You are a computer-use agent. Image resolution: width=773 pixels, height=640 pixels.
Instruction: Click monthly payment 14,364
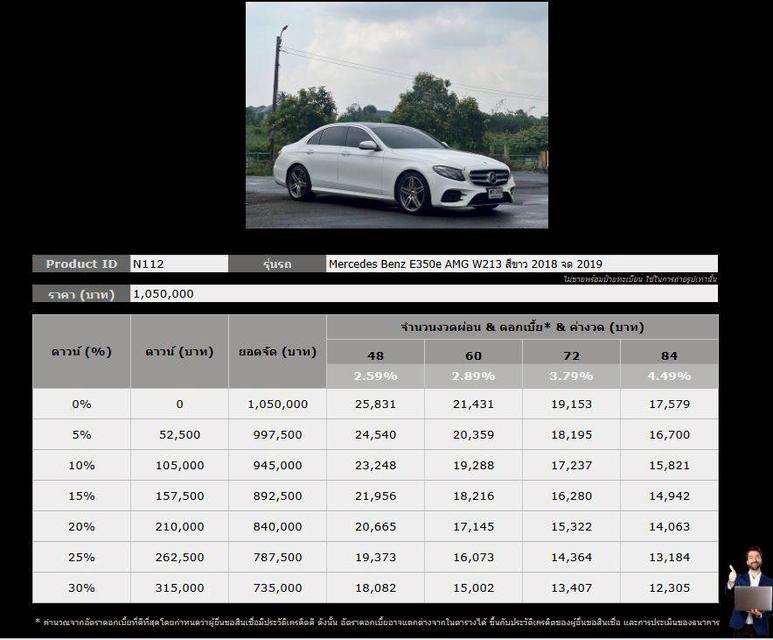pyautogui.click(x=571, y=557)
